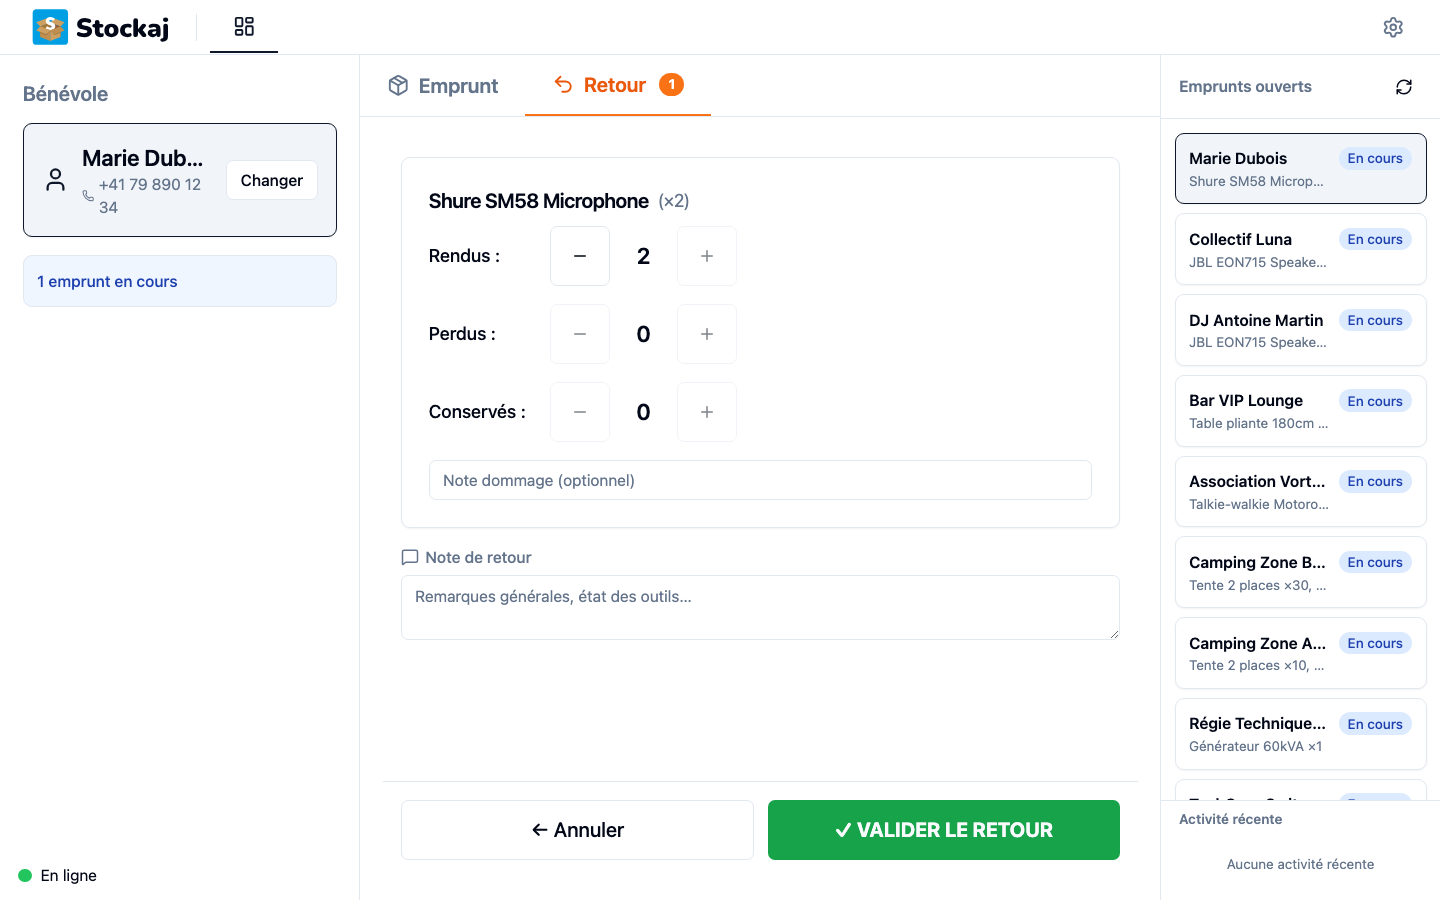Select the Collectif Luna open loan entry
This screenshot has height=900, width=1440.
[x=1300, y=249]
